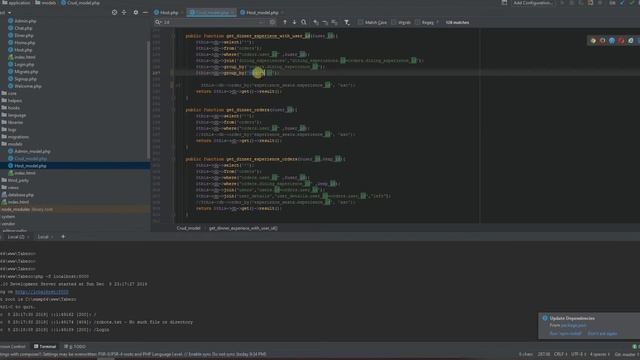Click Crud_model.php in the top breadcrumb
Image resolution: width=640 pixels, height=360 pixels.
[x=80, y=3]
